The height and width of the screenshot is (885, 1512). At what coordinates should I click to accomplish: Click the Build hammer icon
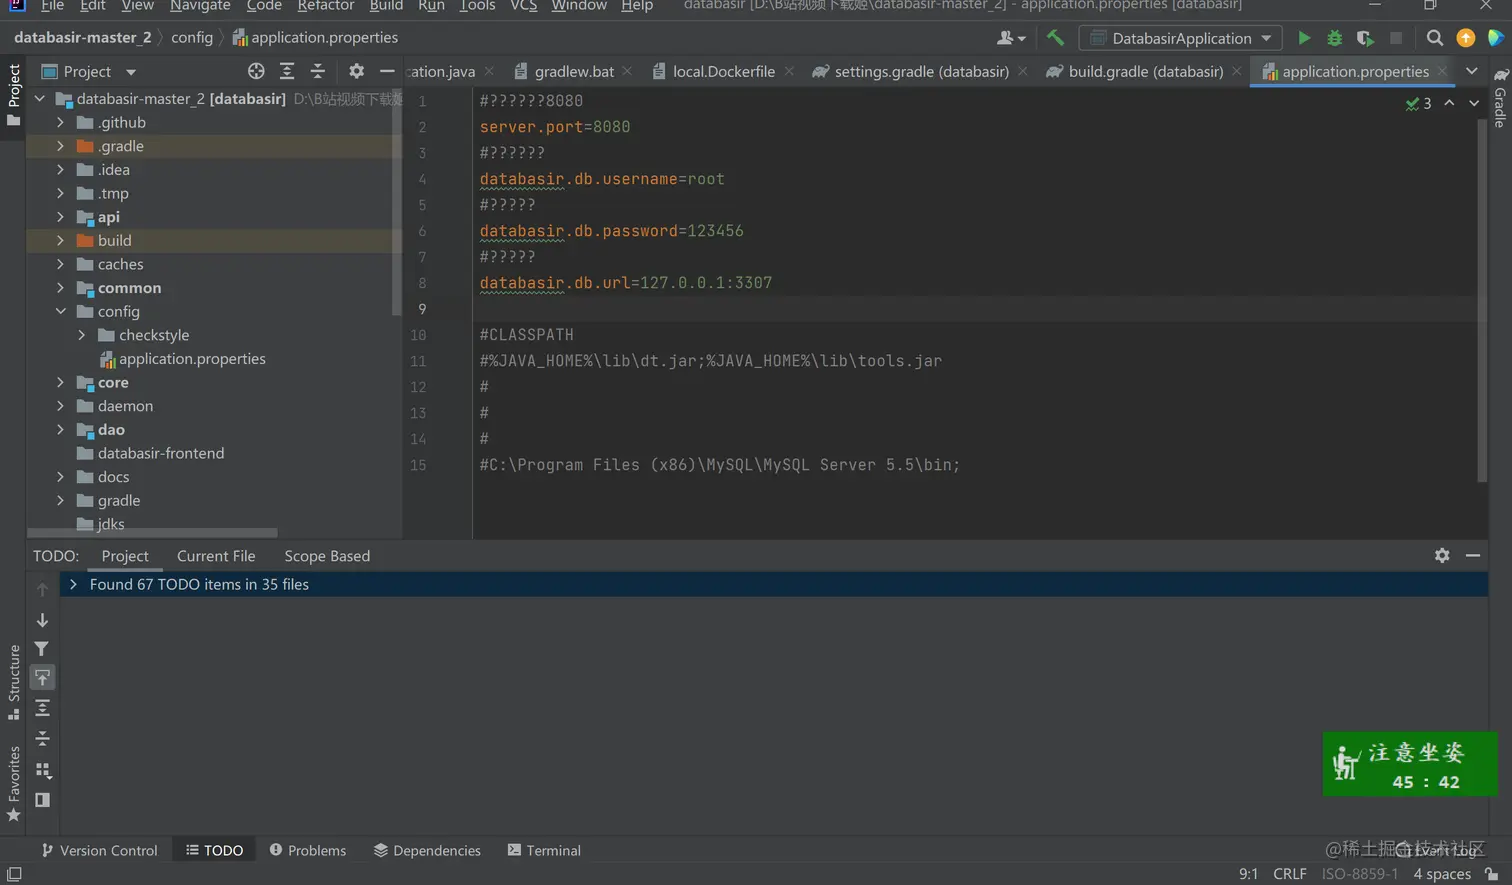1055,38
